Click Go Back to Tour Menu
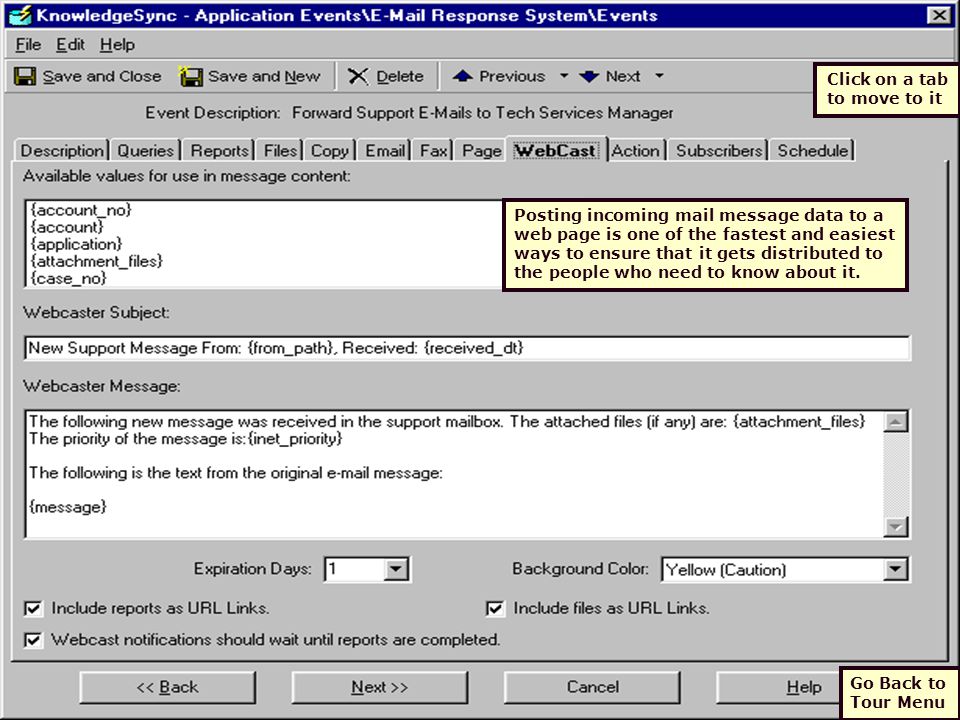The height and width of the screenshot is (720, 960). click(898, 692)
